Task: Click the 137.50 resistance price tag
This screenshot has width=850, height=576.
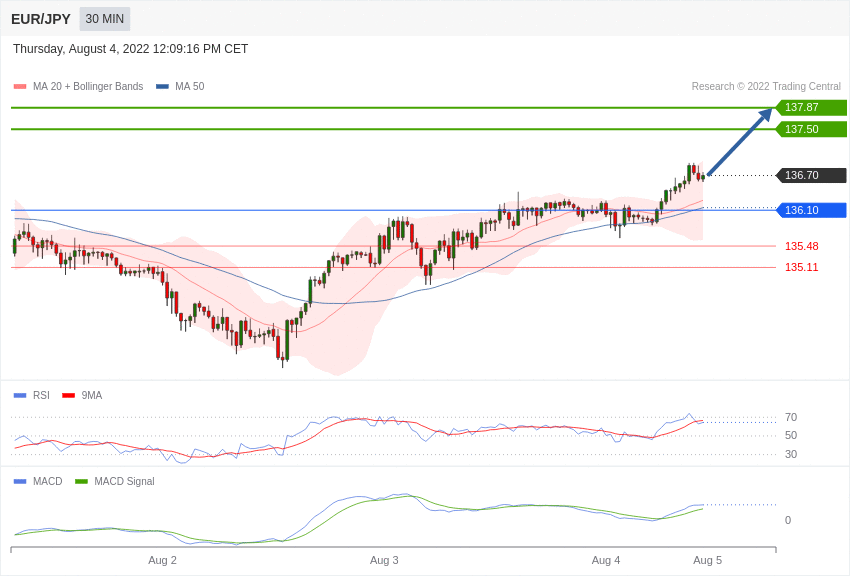Action: (810, 129)
